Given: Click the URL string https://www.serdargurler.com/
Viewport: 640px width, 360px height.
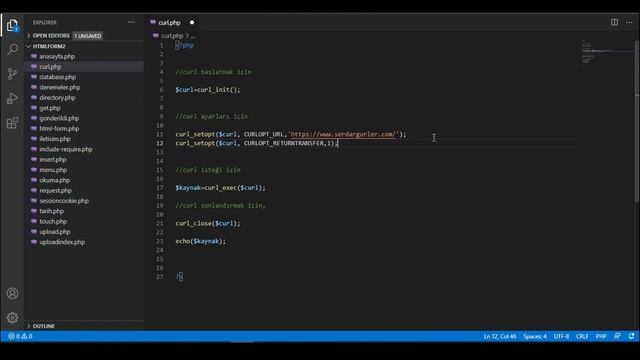Looking at the screenshot, I should (x=343, y=134).
